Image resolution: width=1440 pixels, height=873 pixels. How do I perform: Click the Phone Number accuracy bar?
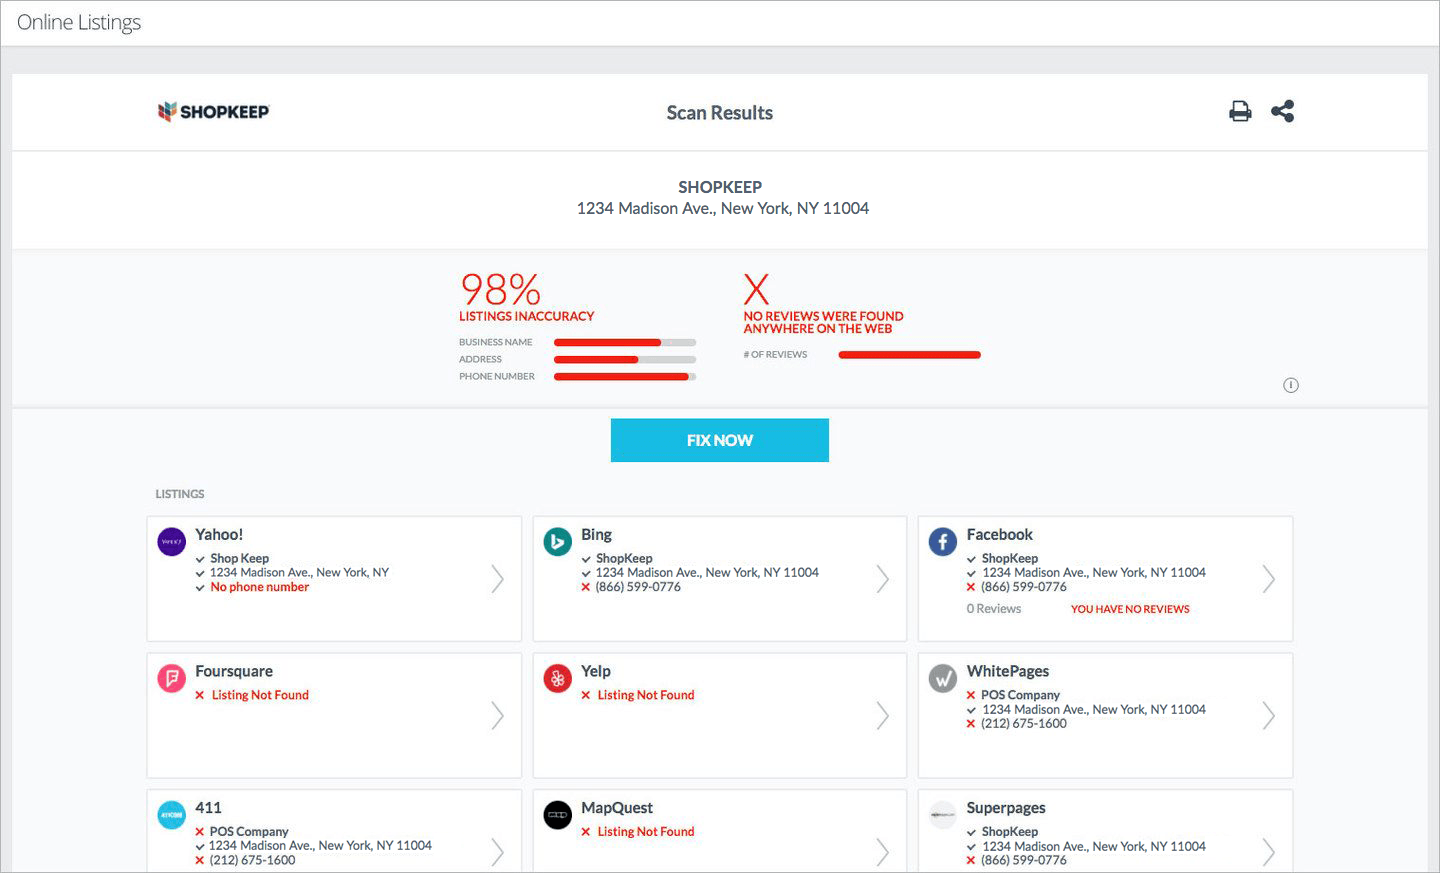click(625, 376)
